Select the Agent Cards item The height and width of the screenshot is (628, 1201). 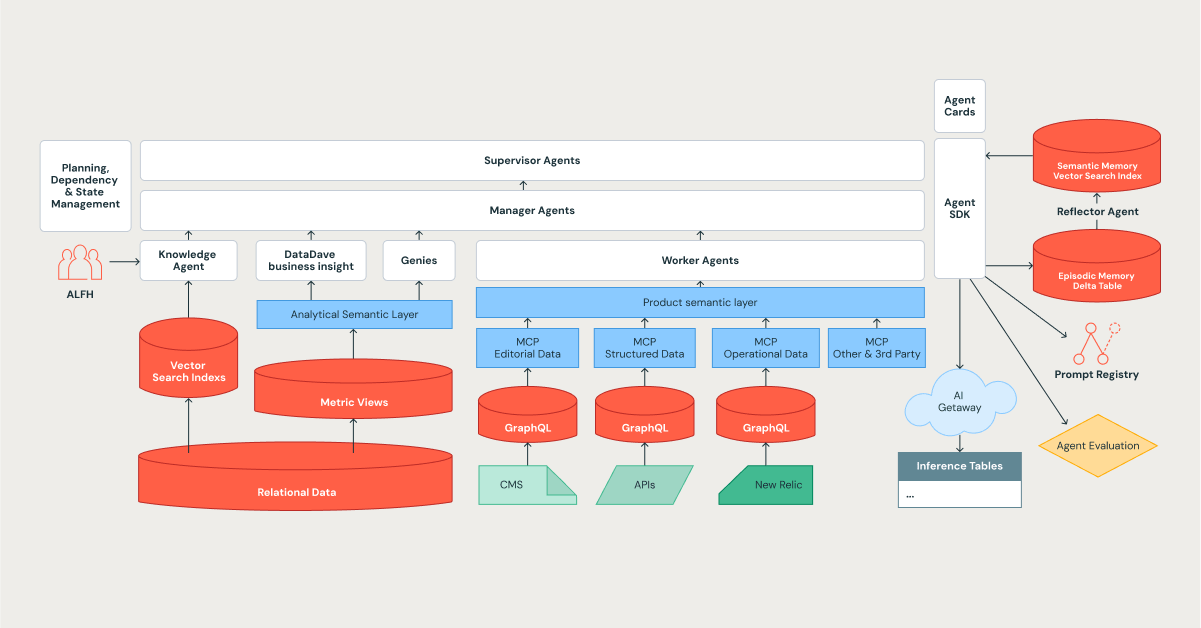coord(959,105)
